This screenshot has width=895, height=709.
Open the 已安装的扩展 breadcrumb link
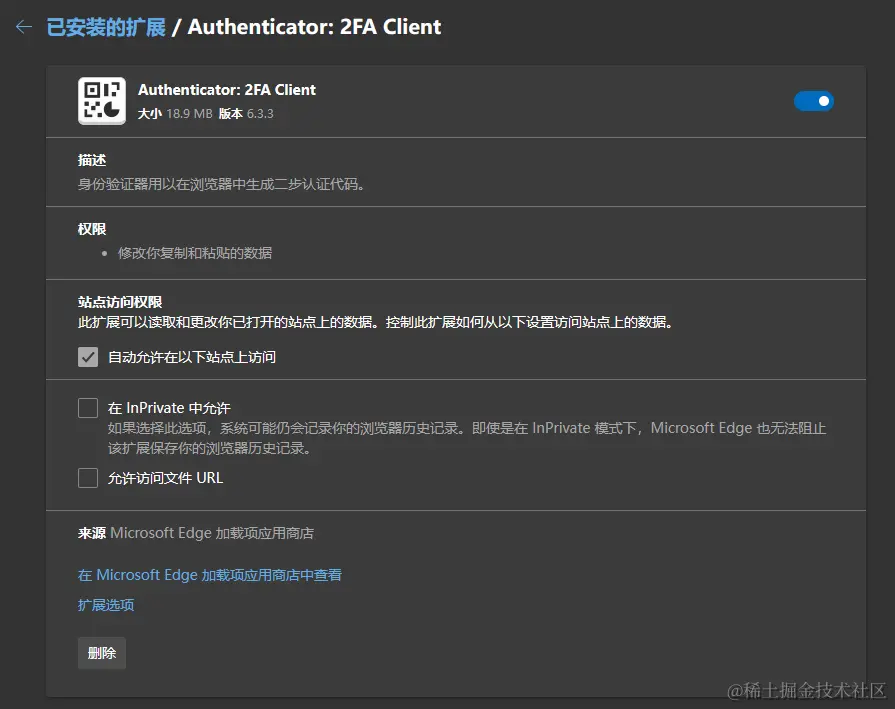tap(106, 27)
